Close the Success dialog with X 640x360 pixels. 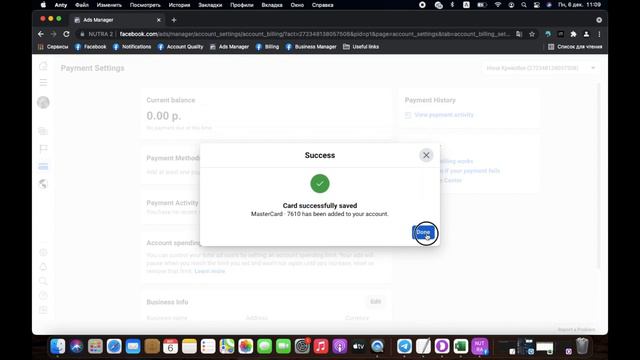(x=426, y=155)
